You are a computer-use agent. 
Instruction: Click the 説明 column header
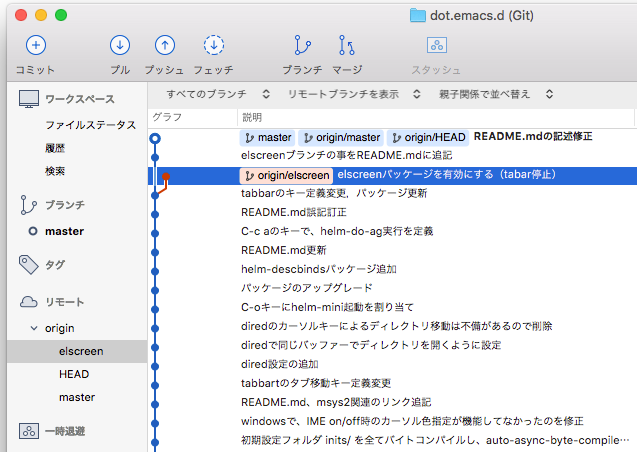point(252,117)
